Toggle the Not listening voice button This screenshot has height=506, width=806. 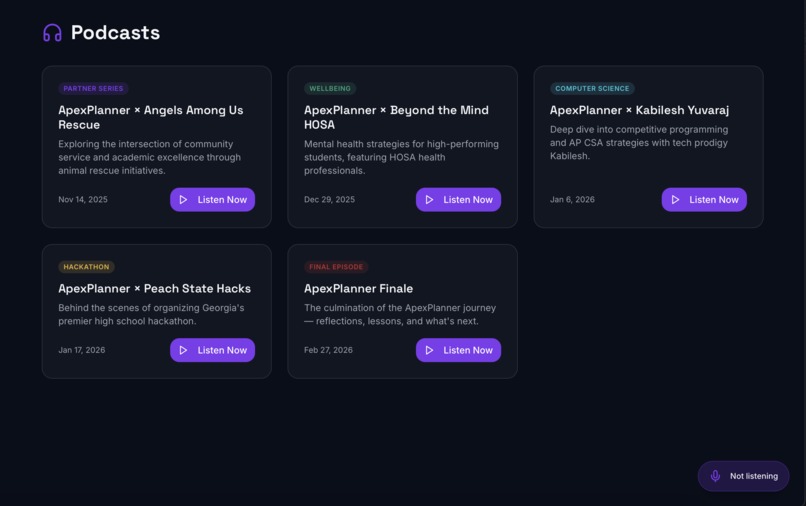(x=744, y=476)
